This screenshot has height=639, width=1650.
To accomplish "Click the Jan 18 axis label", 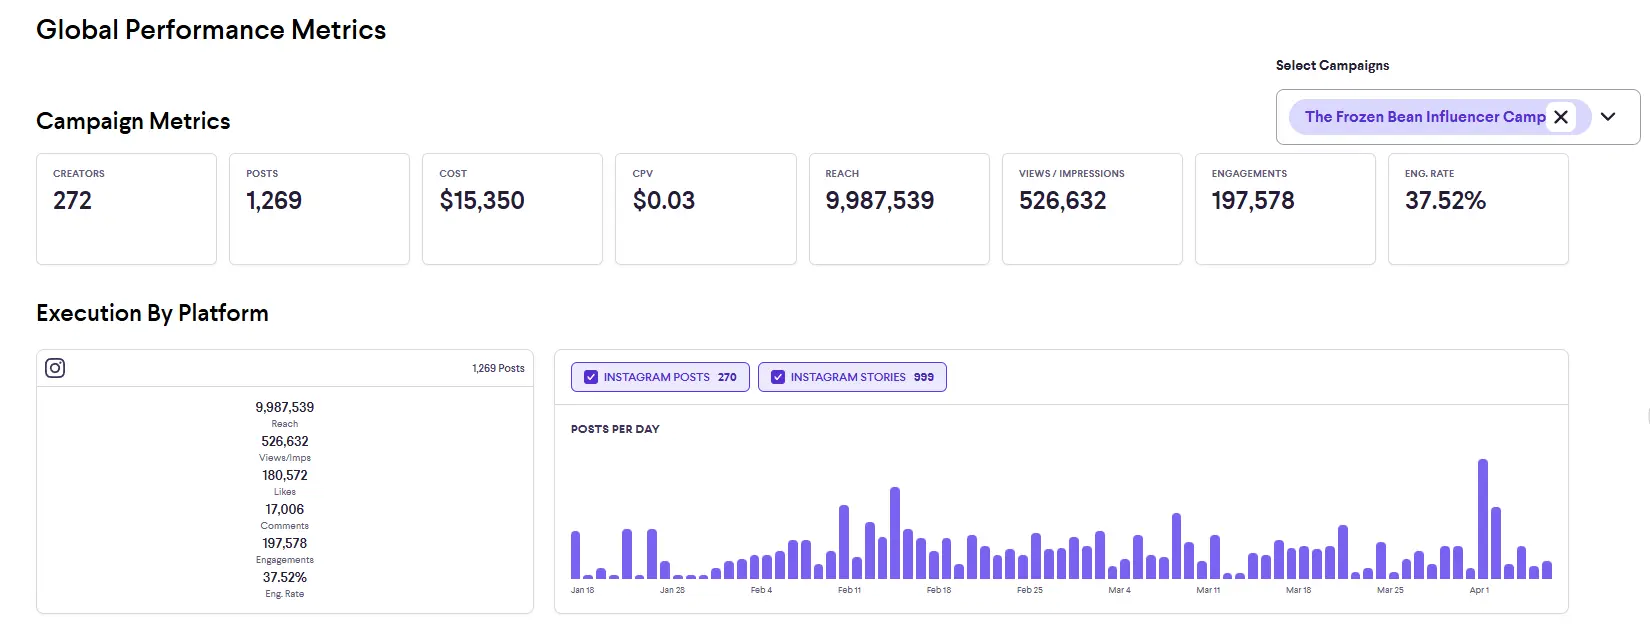I will click(x=582, y=590).
